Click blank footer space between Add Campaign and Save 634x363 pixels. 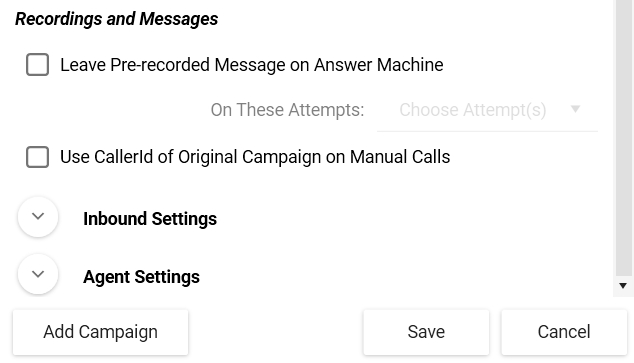coord(276,332)
